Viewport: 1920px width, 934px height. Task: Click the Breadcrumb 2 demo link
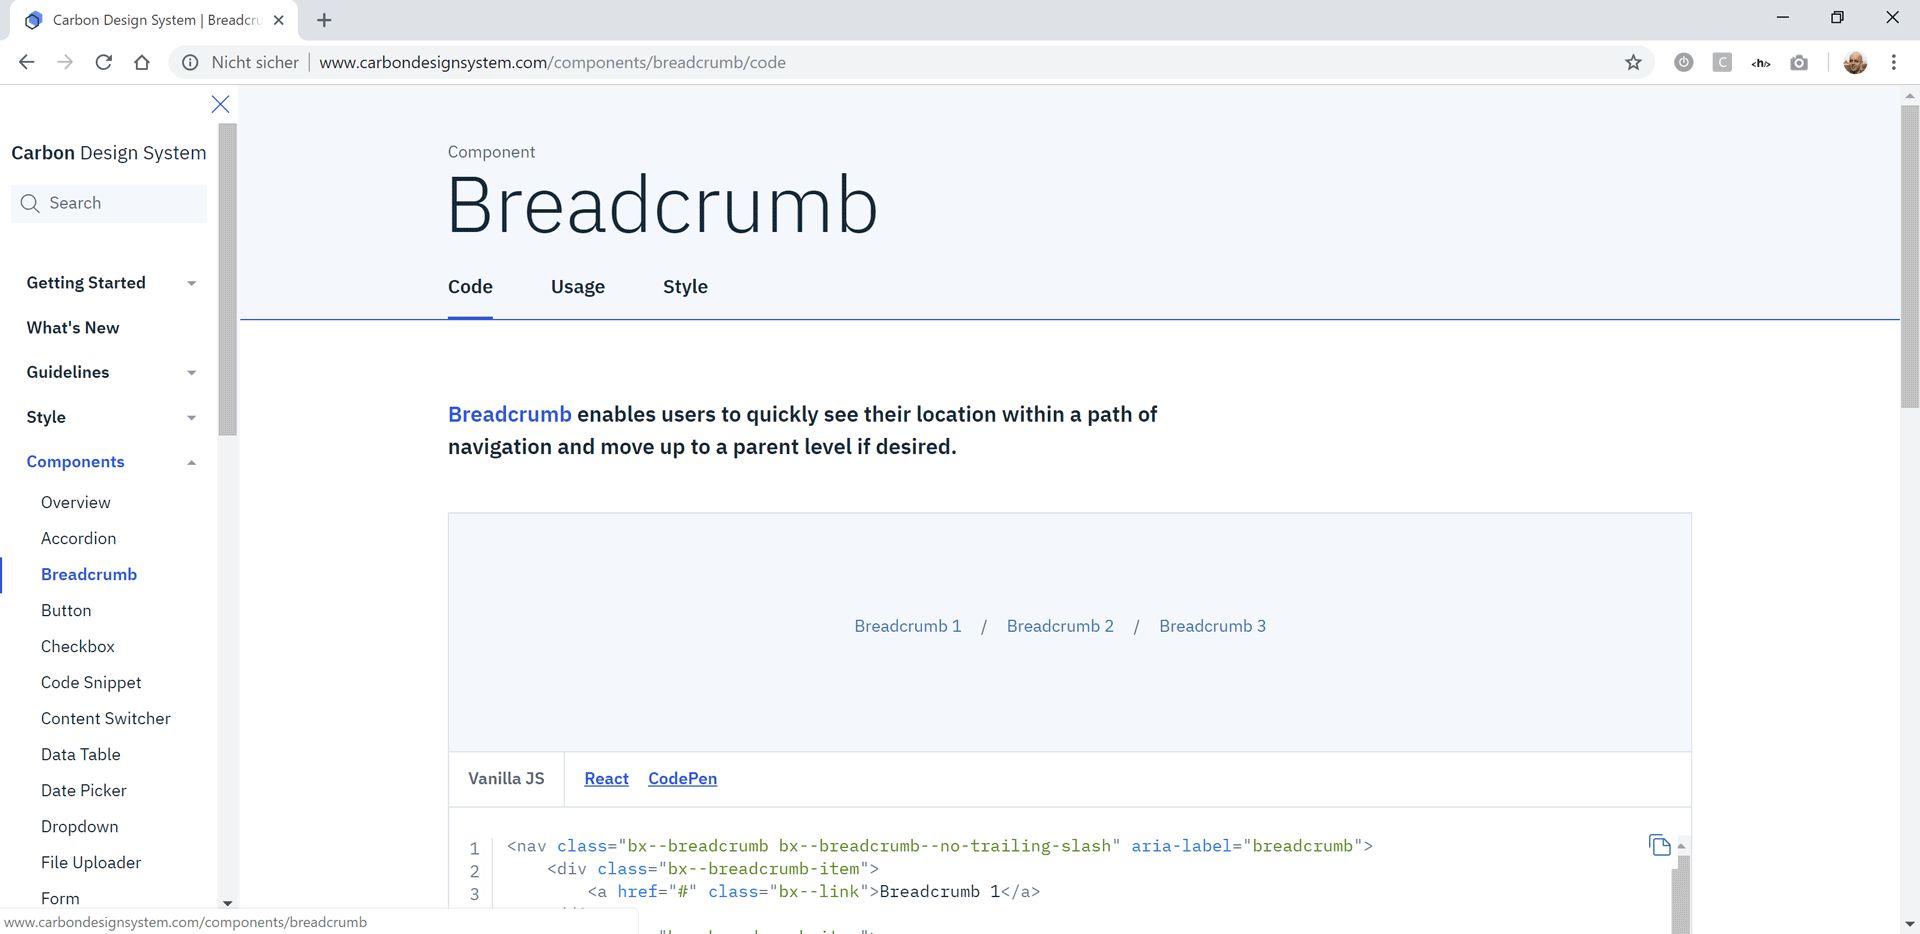click(1060, 626)
